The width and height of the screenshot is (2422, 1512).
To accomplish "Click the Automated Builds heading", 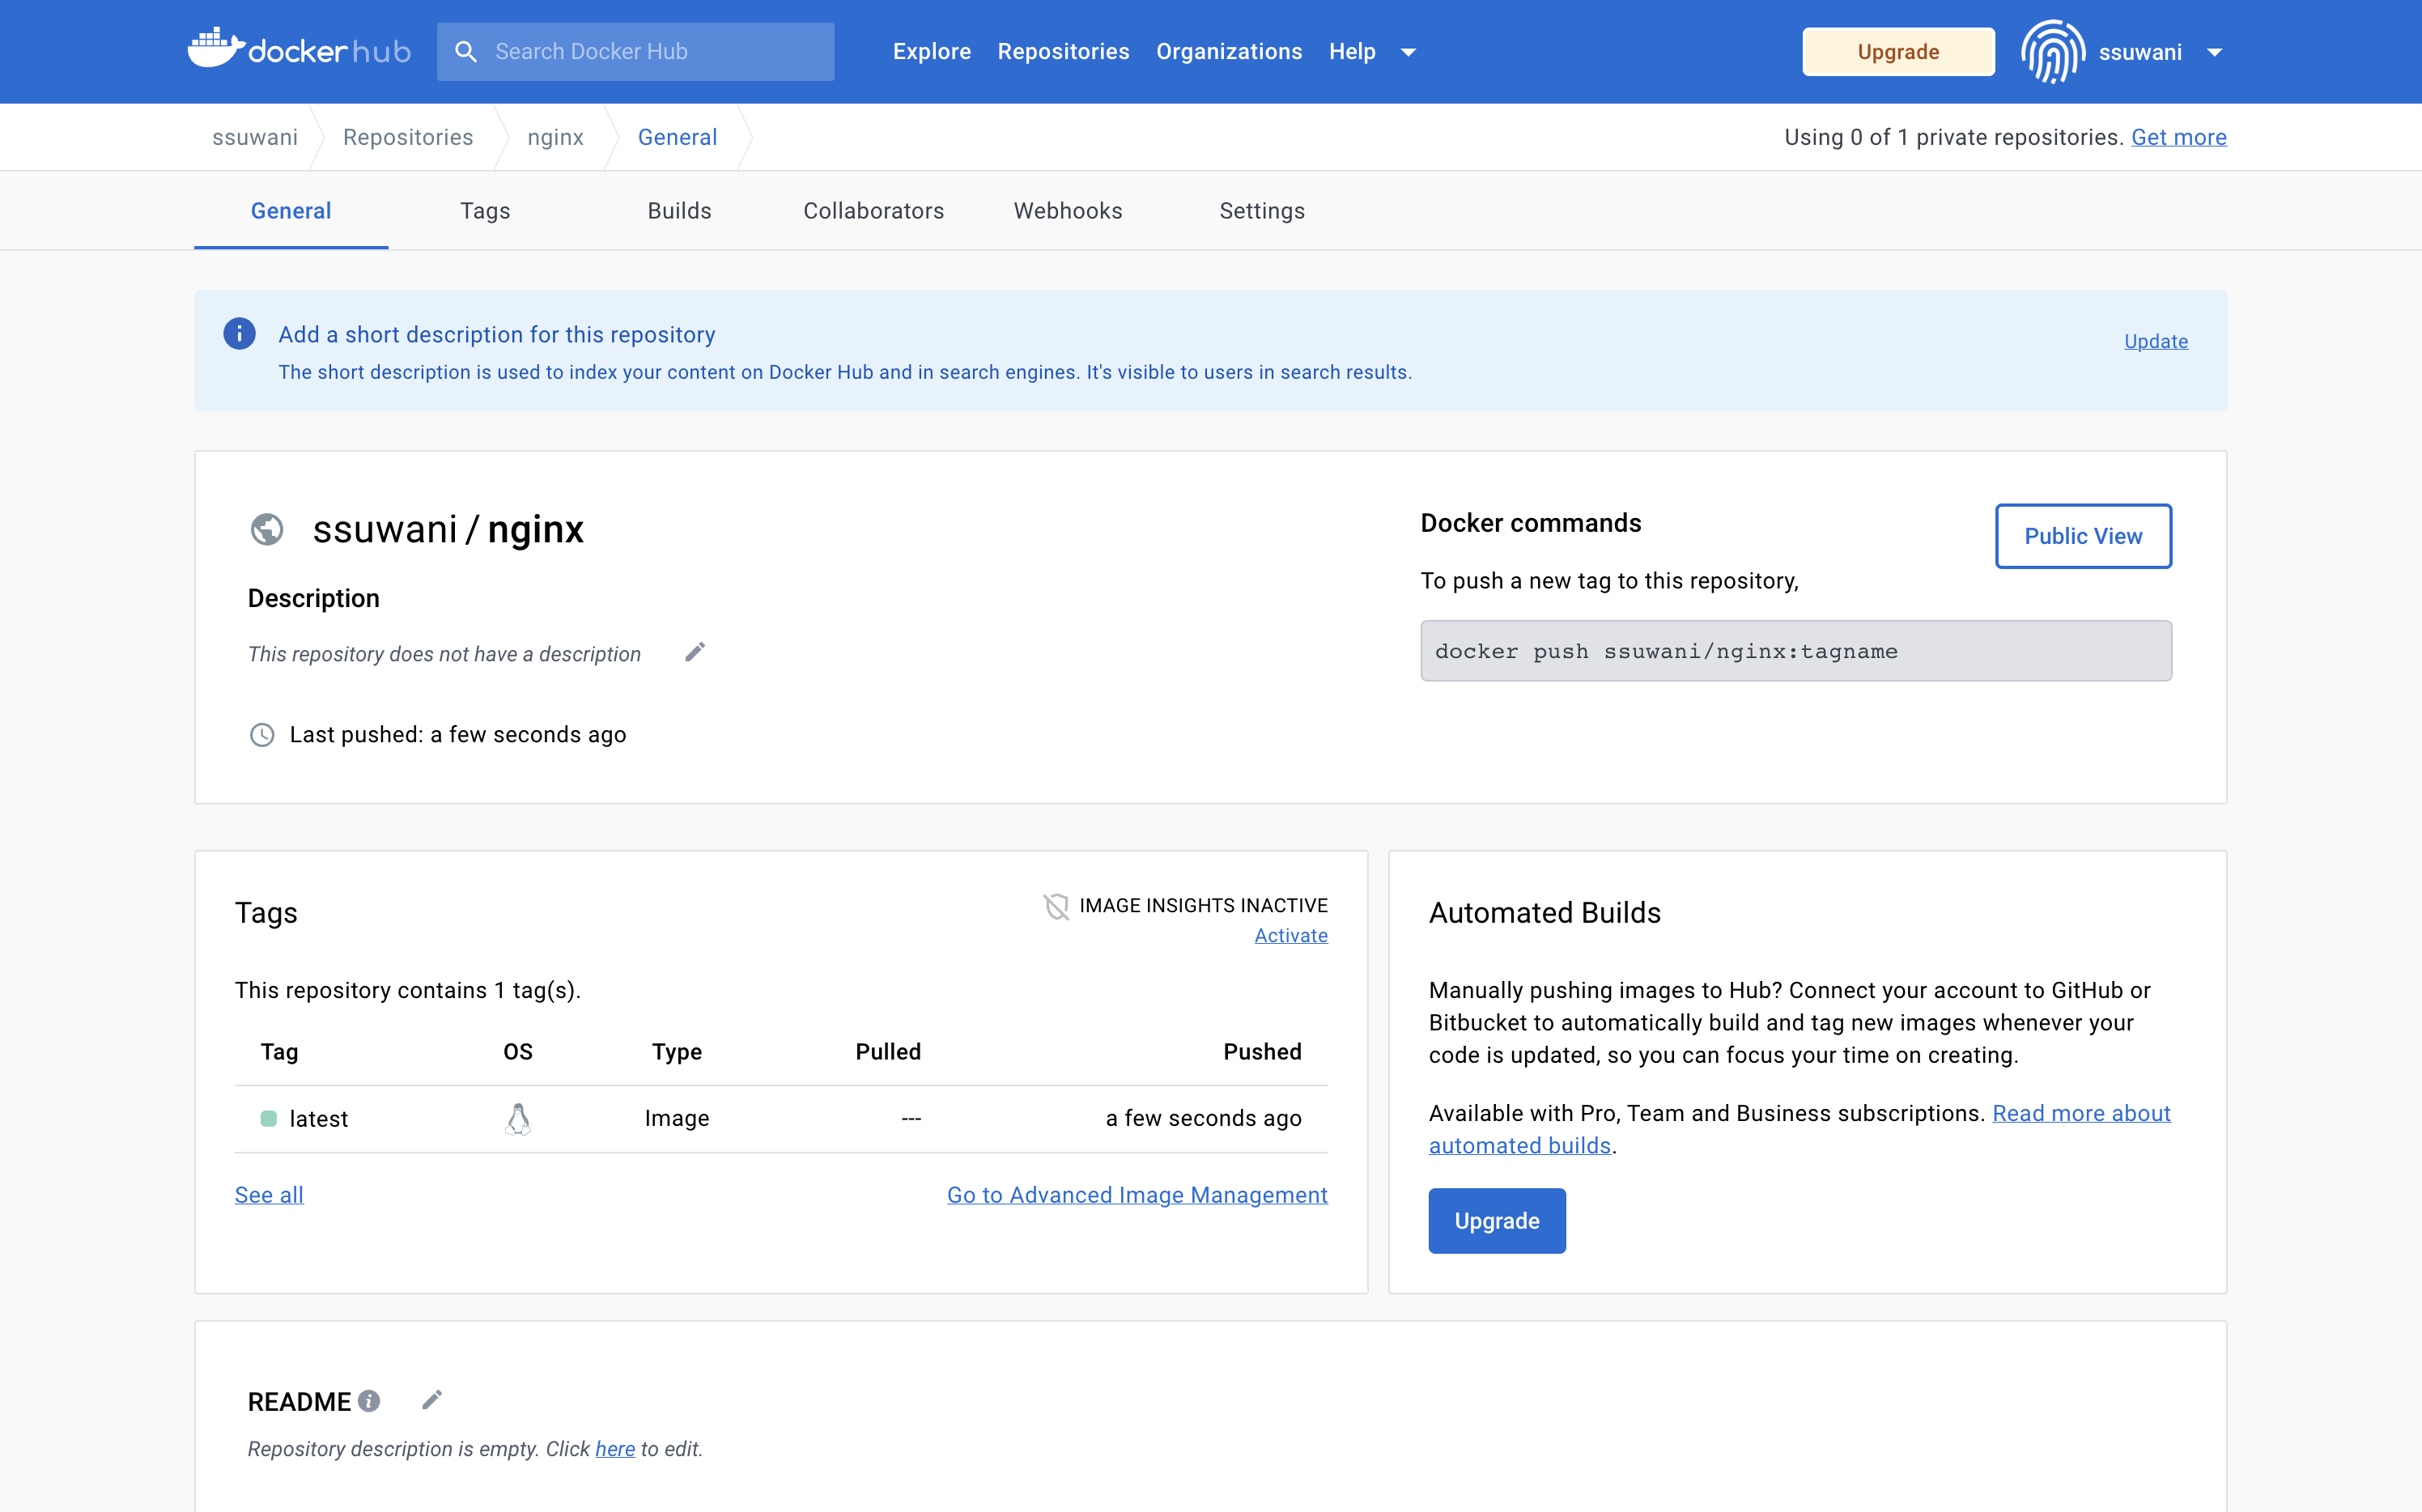I will [x=1544, y=913].
